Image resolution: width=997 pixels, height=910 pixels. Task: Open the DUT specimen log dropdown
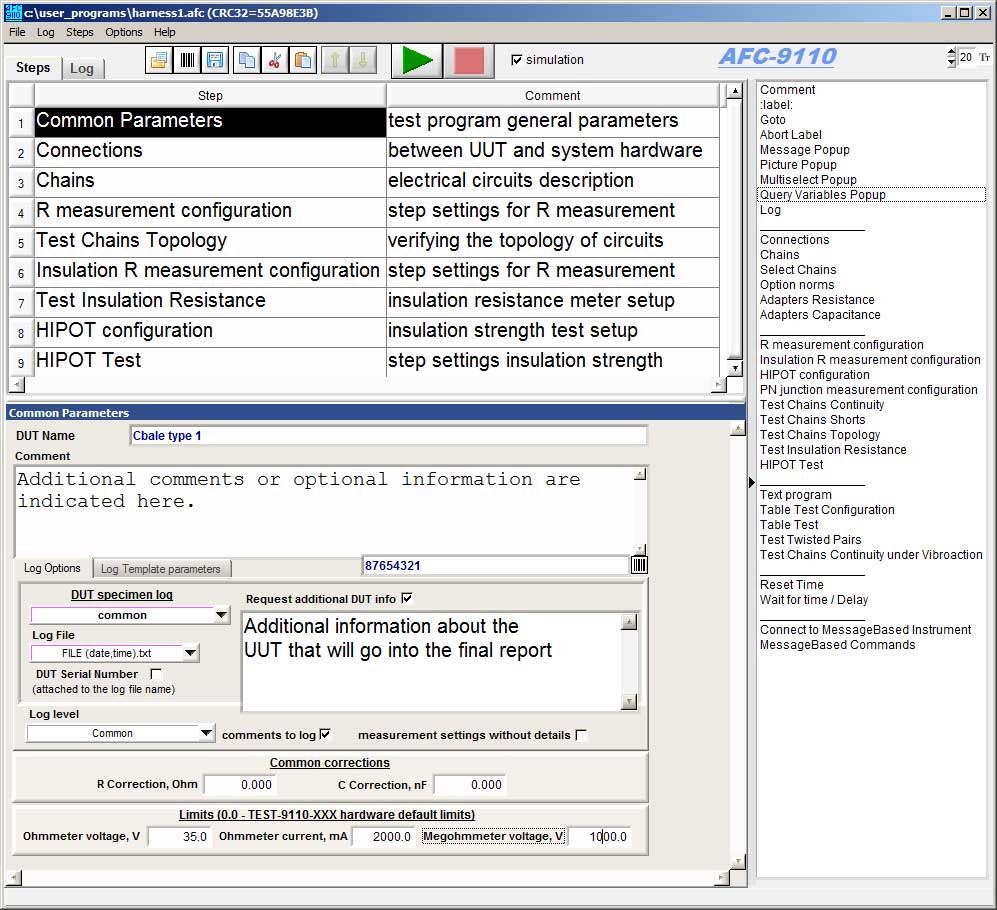click(x=221, y=615)
